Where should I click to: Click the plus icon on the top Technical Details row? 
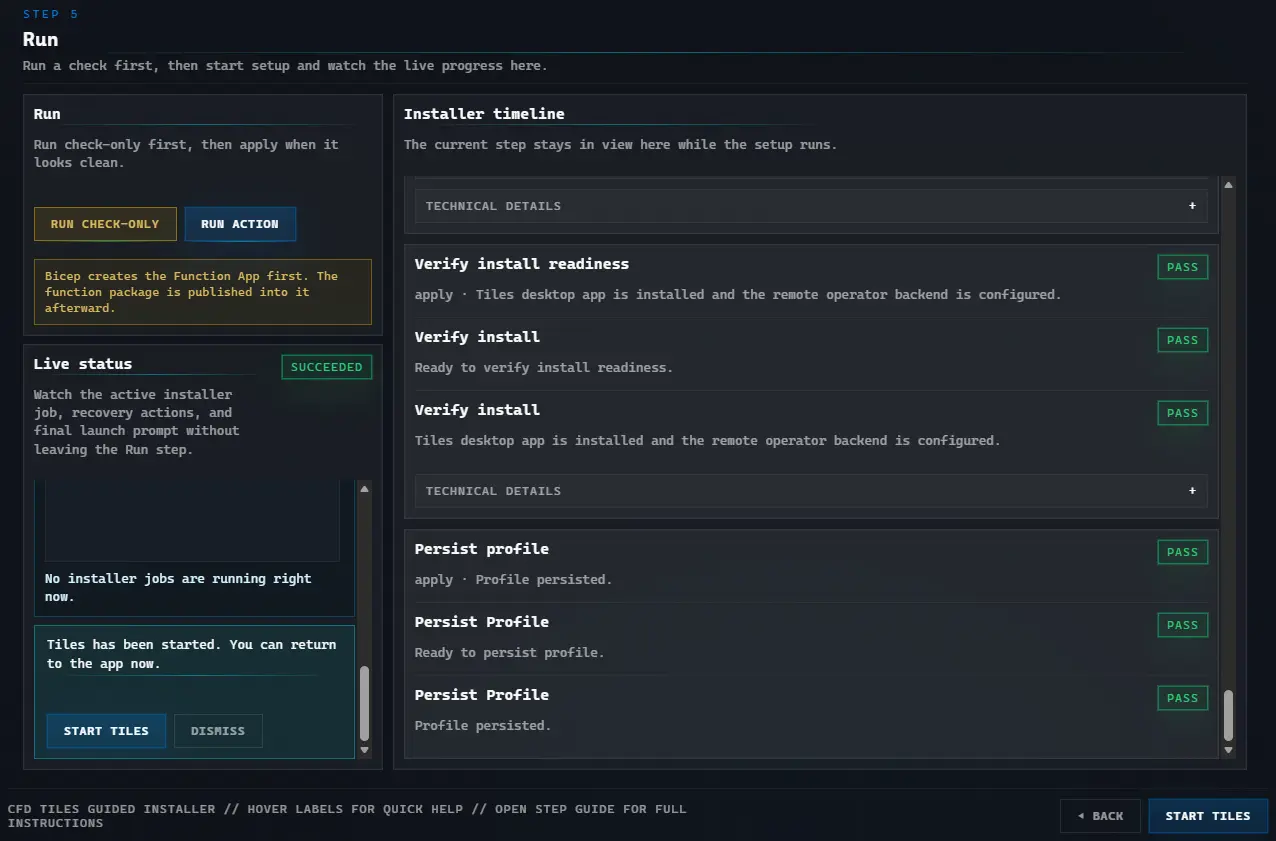coord(1192,206)
